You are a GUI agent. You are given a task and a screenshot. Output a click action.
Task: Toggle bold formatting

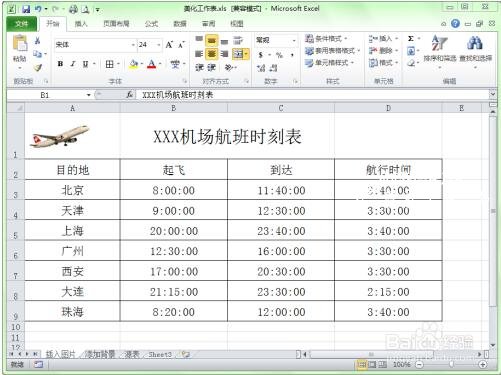[x=60, y=64]
